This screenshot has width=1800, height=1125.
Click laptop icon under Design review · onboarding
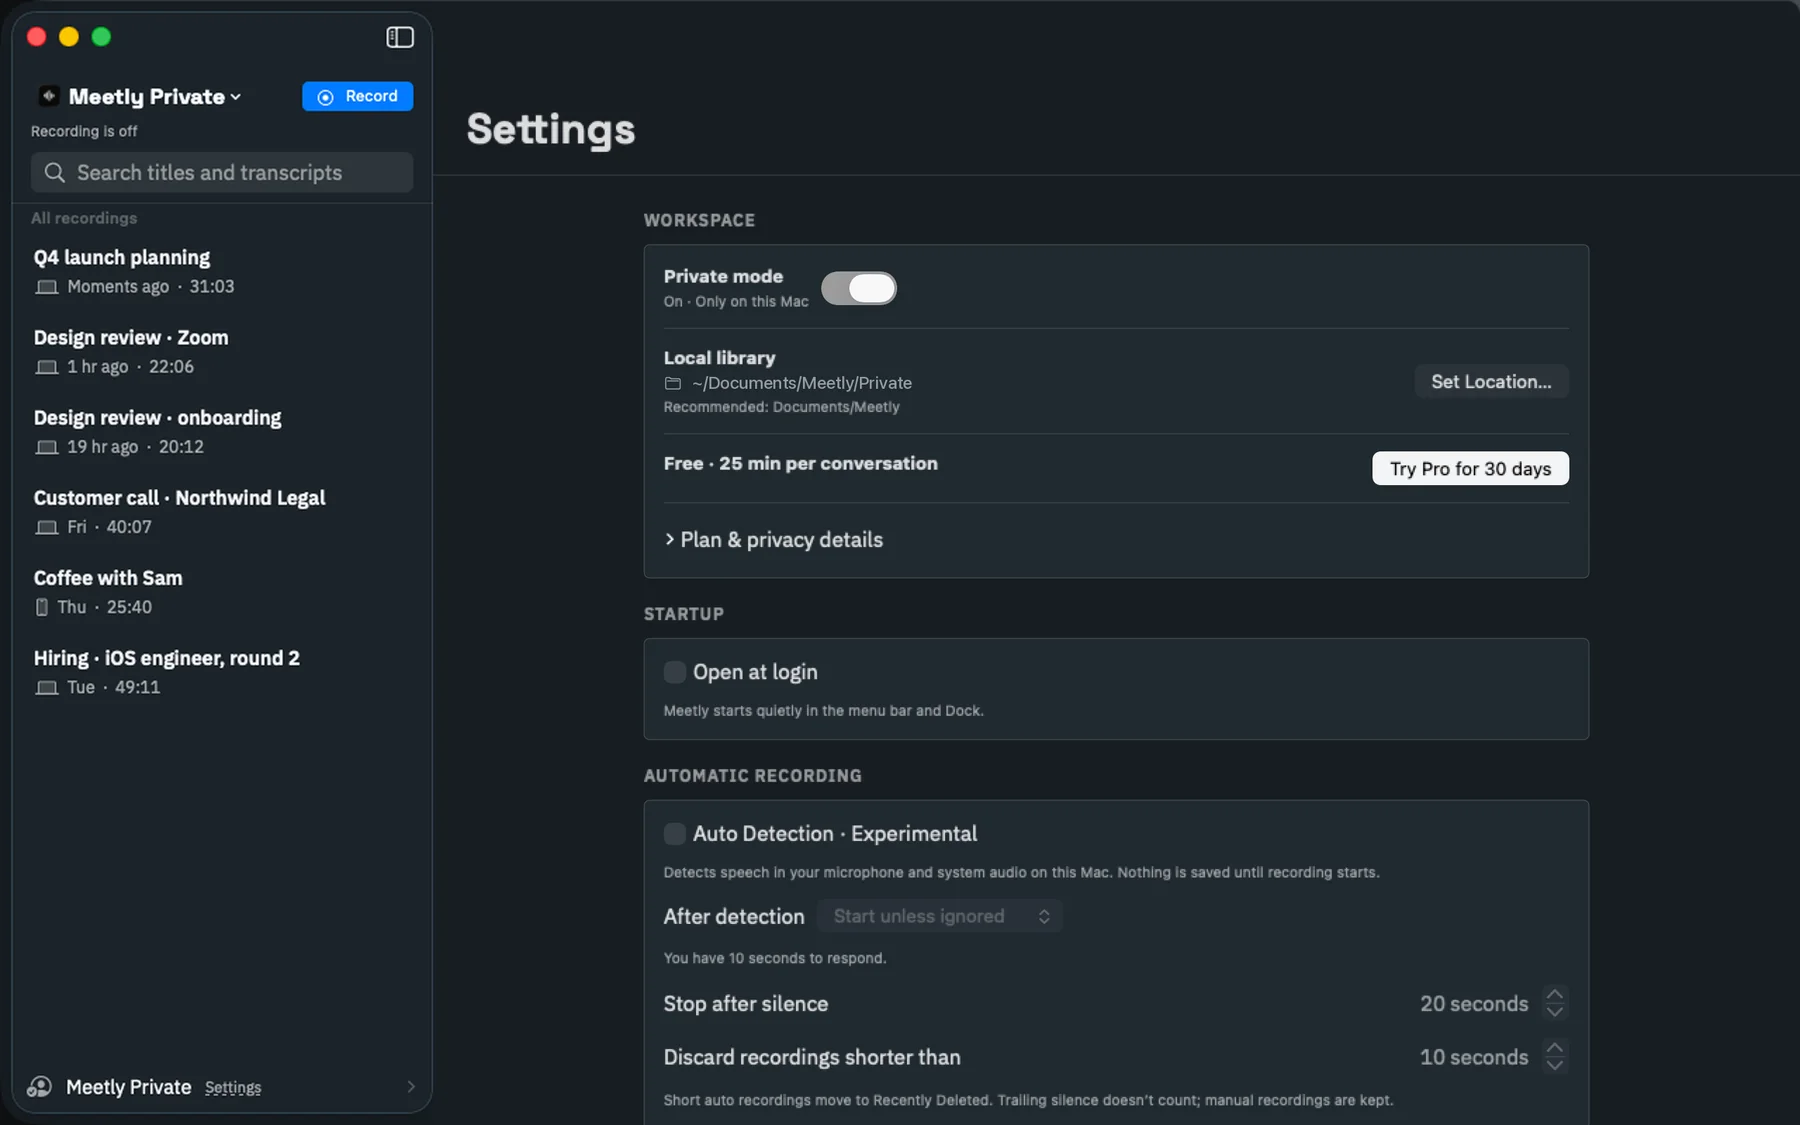[46, 447]
